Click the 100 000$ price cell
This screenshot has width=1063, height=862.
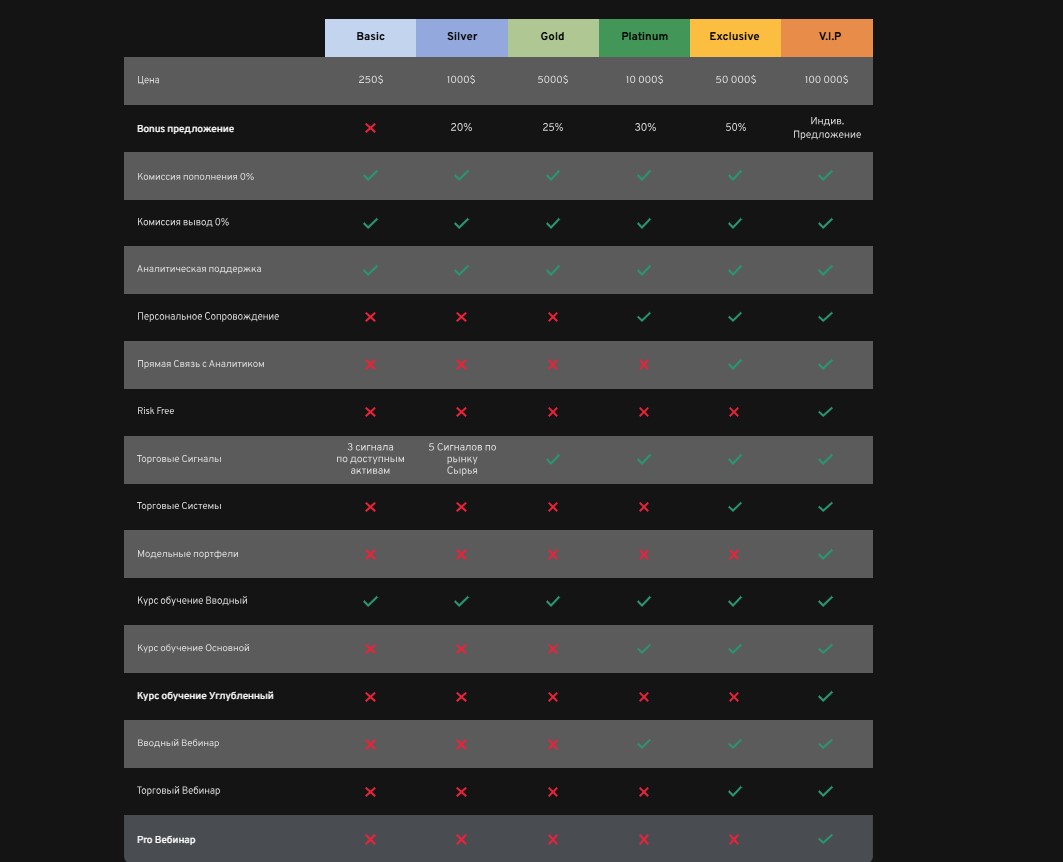[825, 80]
